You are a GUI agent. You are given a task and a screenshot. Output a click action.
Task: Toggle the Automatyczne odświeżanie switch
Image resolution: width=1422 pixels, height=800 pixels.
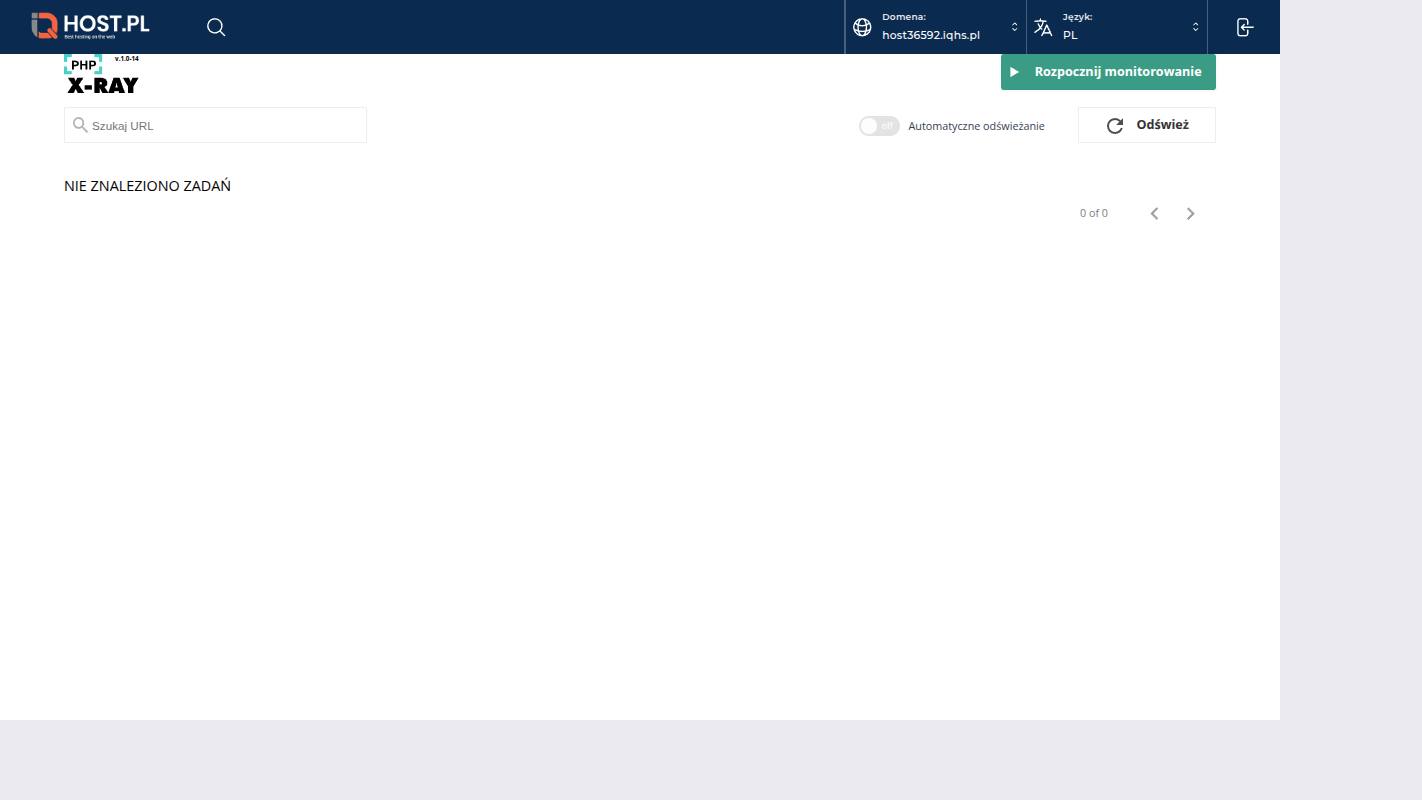[x=879, y=126]
